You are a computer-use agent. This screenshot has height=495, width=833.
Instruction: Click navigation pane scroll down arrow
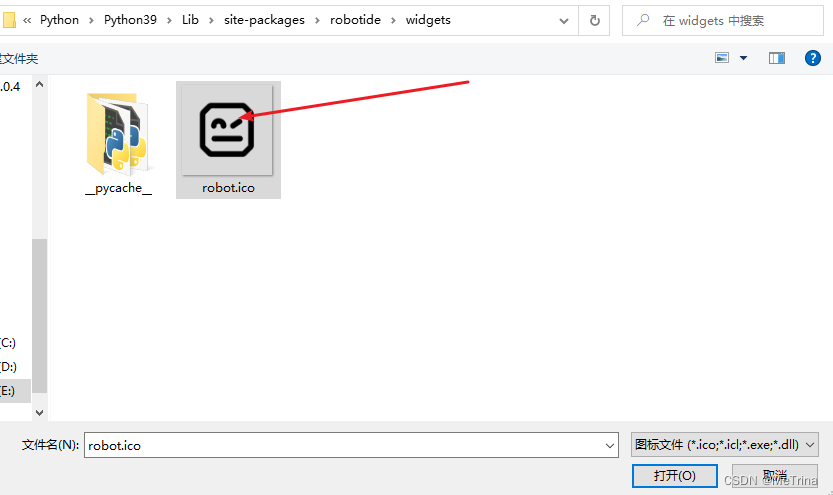39,412
